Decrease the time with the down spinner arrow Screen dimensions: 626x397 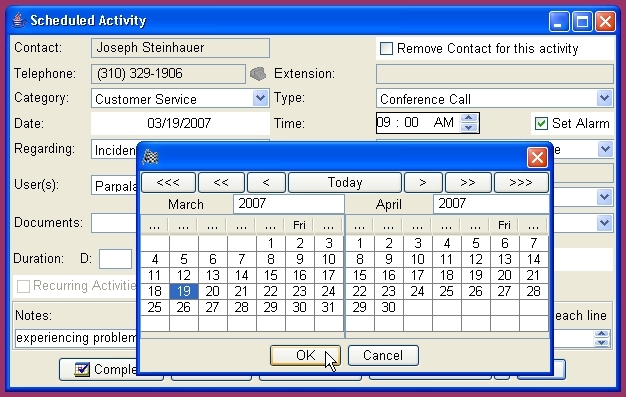[469, 127]
